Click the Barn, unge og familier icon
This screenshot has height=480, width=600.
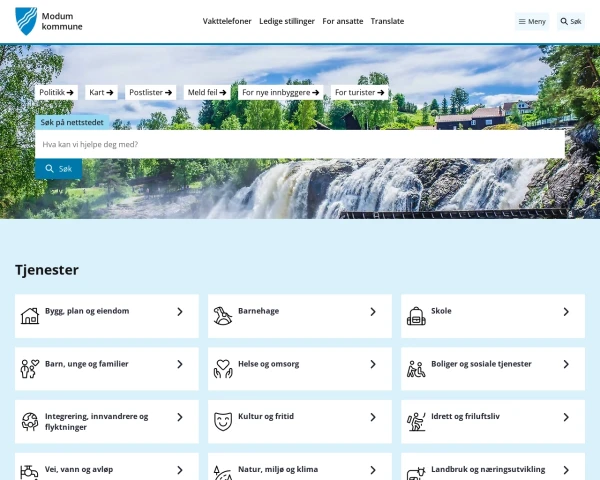pos(30,369)
